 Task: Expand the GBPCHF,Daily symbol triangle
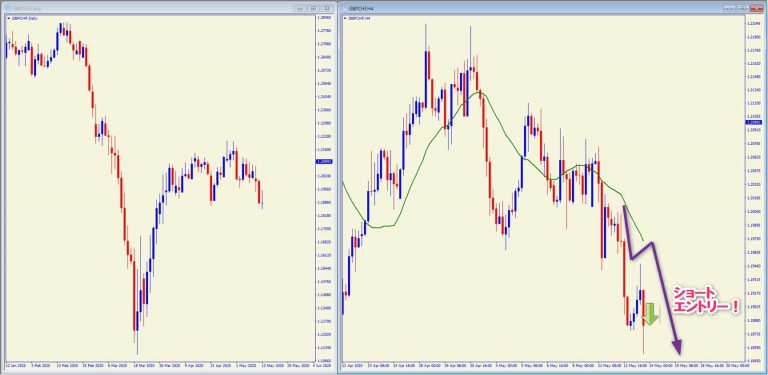[x=8, y=18]
